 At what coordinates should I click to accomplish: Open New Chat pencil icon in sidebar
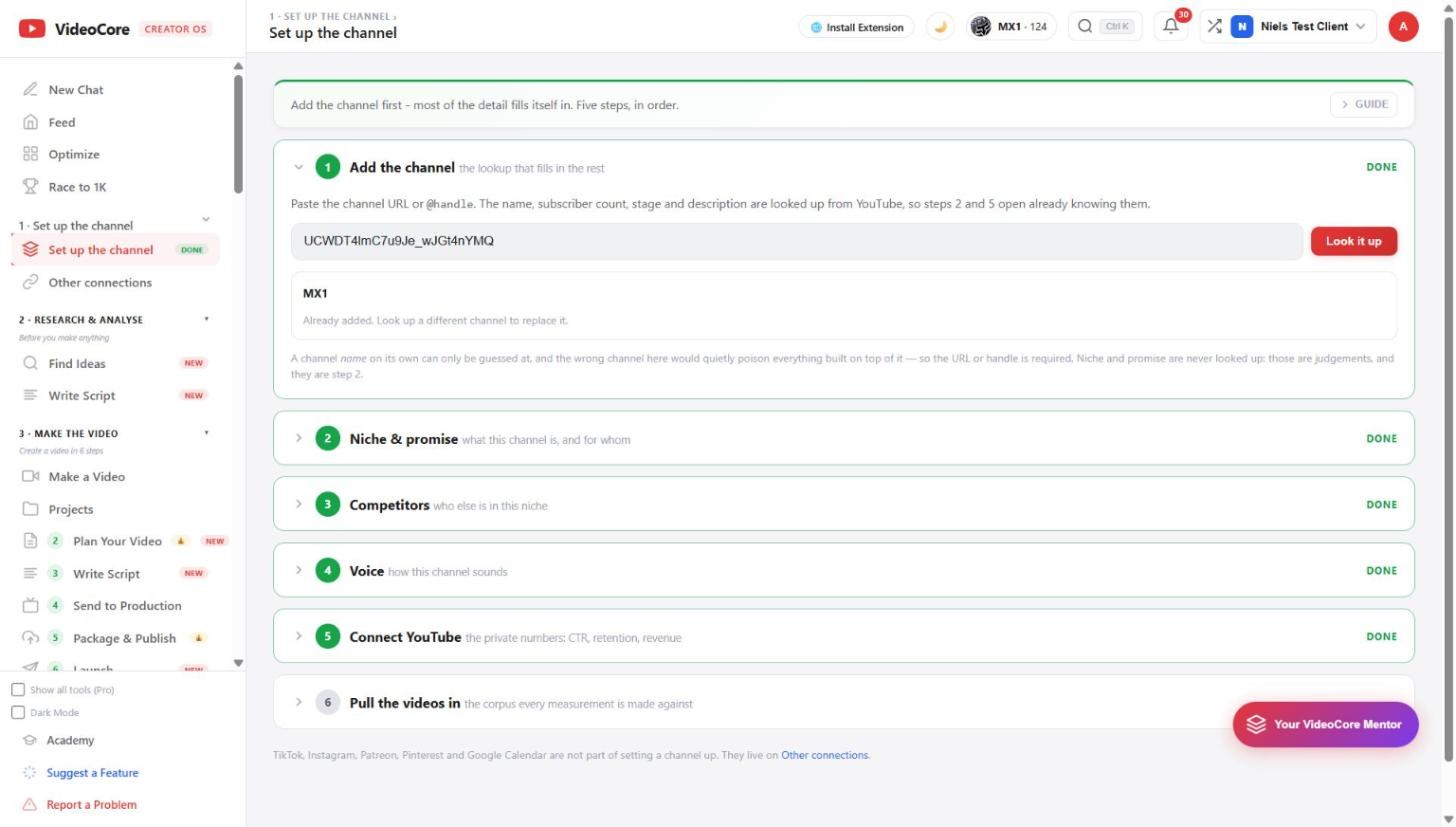pyautogui.click(x=31, y=90)
